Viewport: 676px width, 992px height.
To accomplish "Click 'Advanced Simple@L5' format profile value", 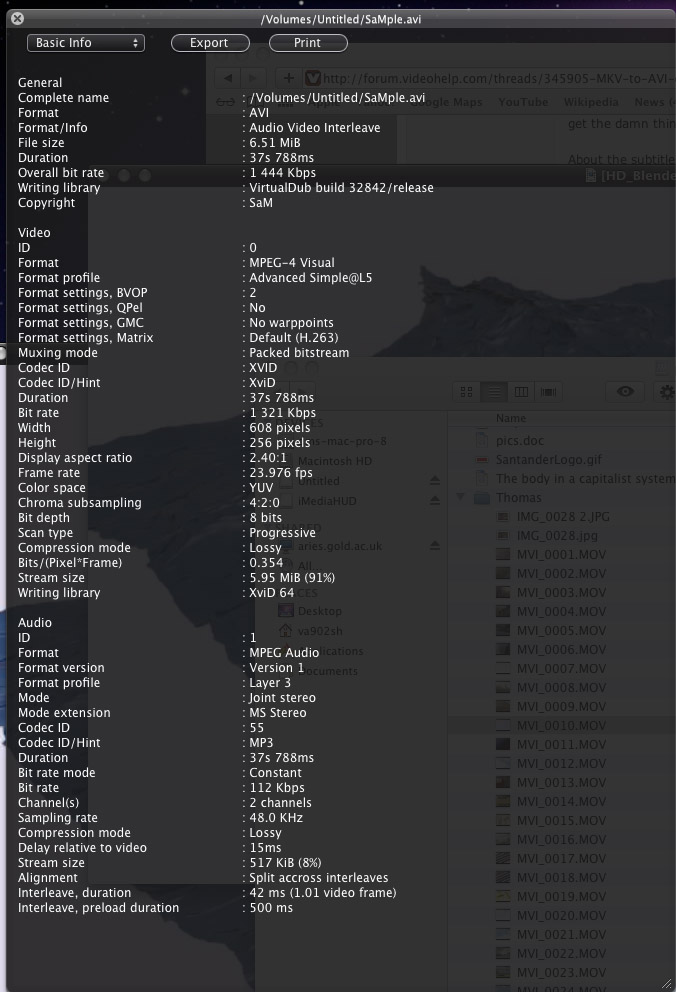I will pyautogui.click(x=310, y=277).
